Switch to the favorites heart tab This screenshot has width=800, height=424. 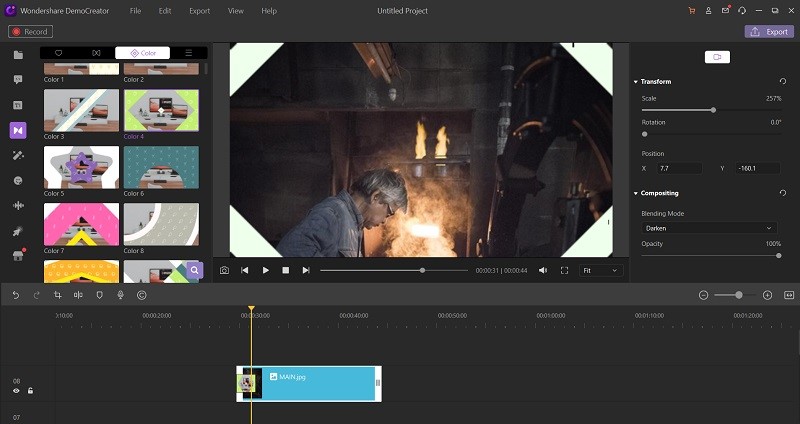[x=59, y=53]
